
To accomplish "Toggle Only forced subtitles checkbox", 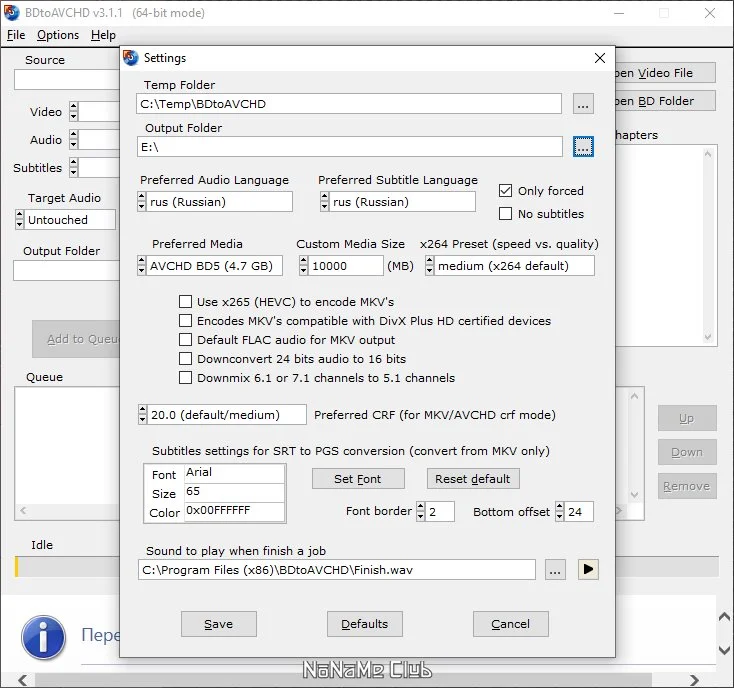I will [505, 190].
